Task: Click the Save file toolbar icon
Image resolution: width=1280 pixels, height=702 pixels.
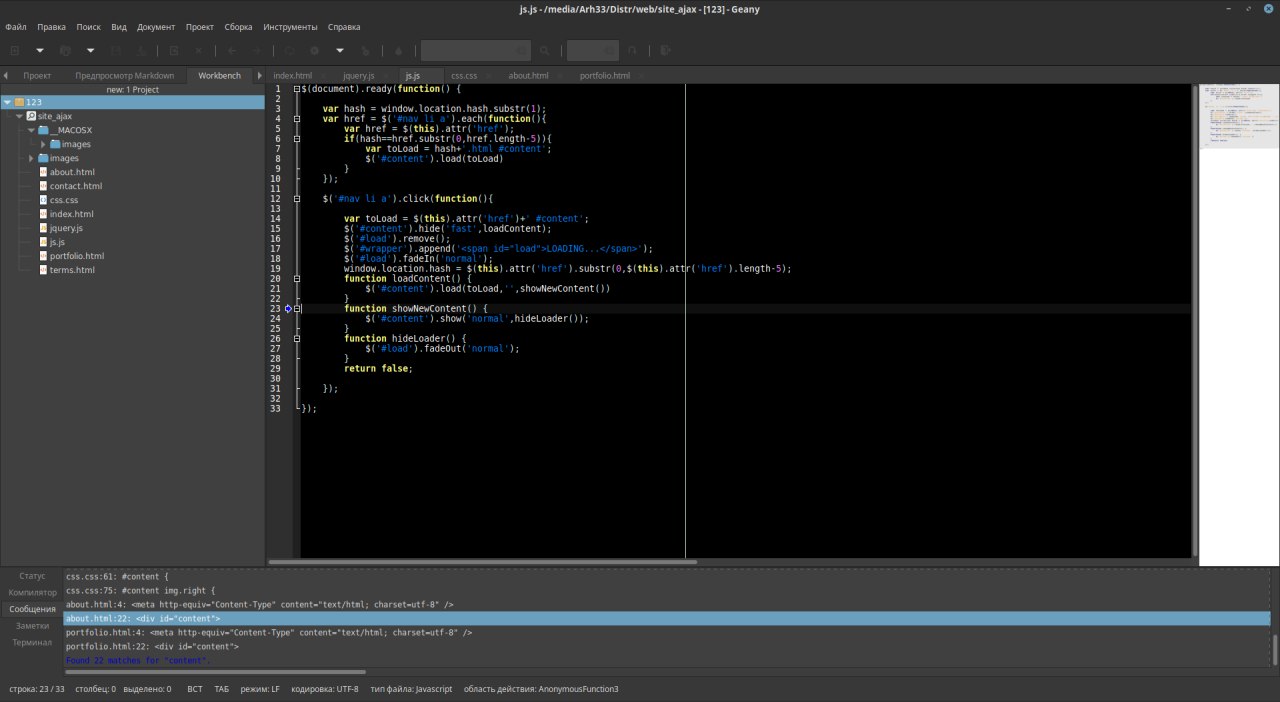Action: click(x=116, y=50)
